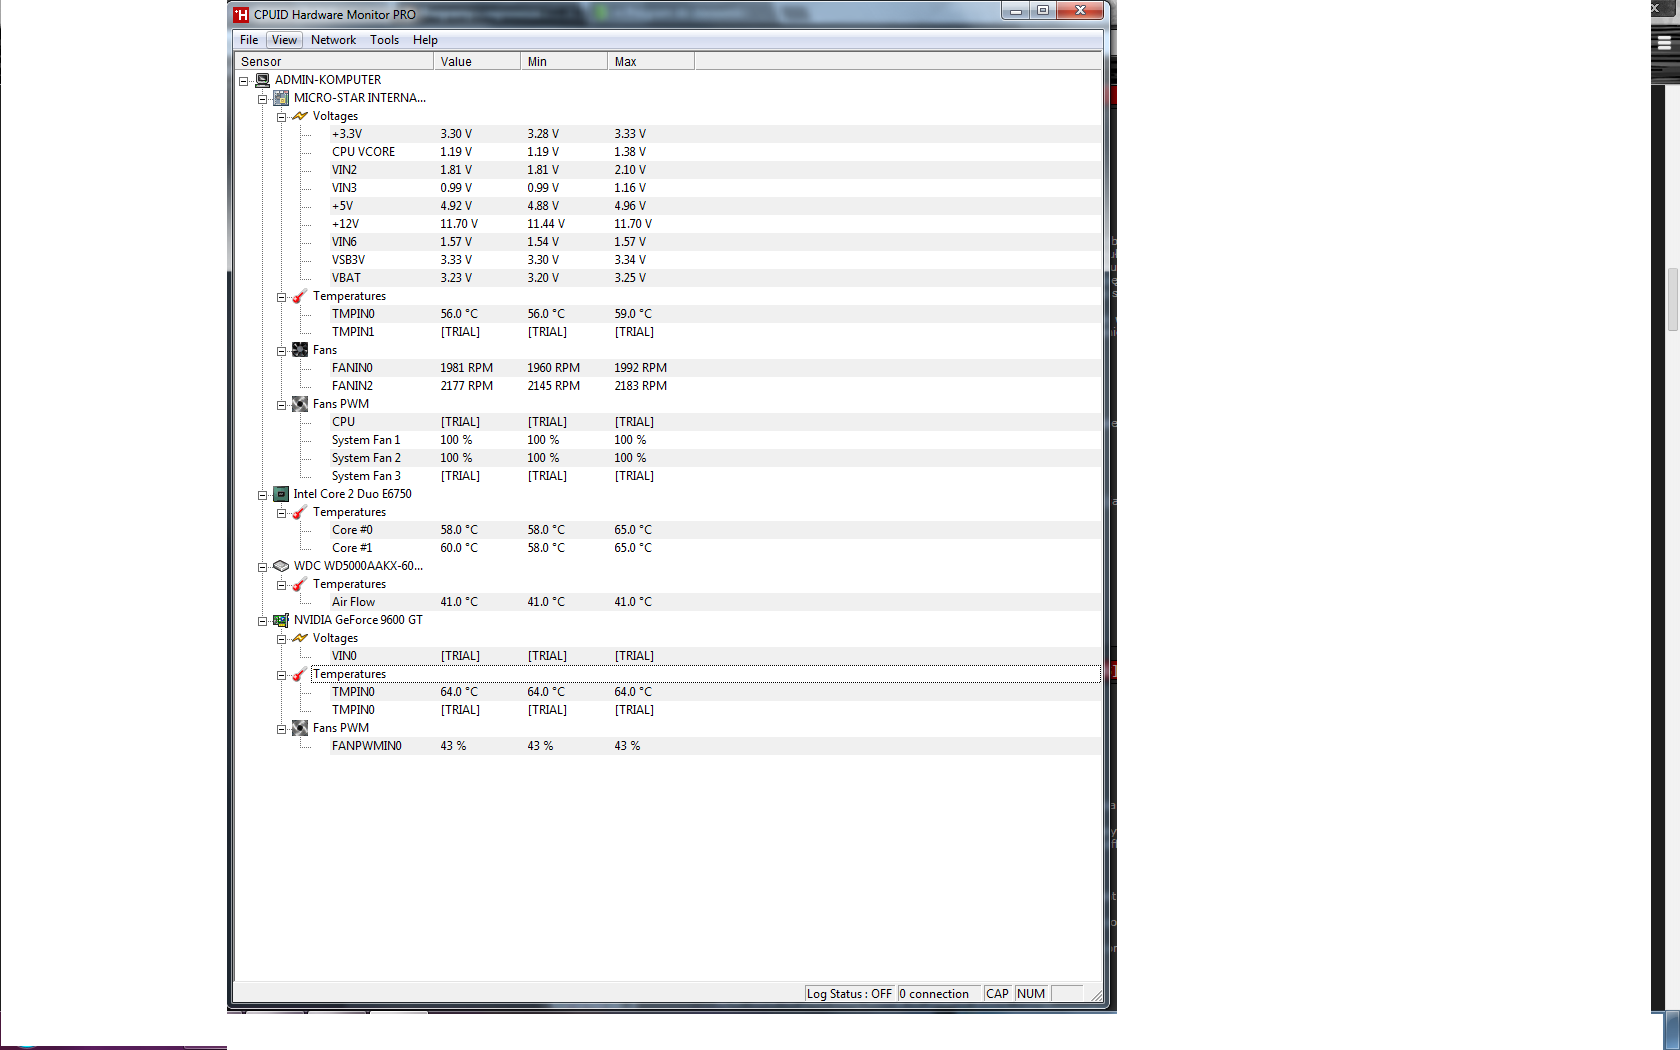Click the 0 connection status panel

tap(939, 994)
